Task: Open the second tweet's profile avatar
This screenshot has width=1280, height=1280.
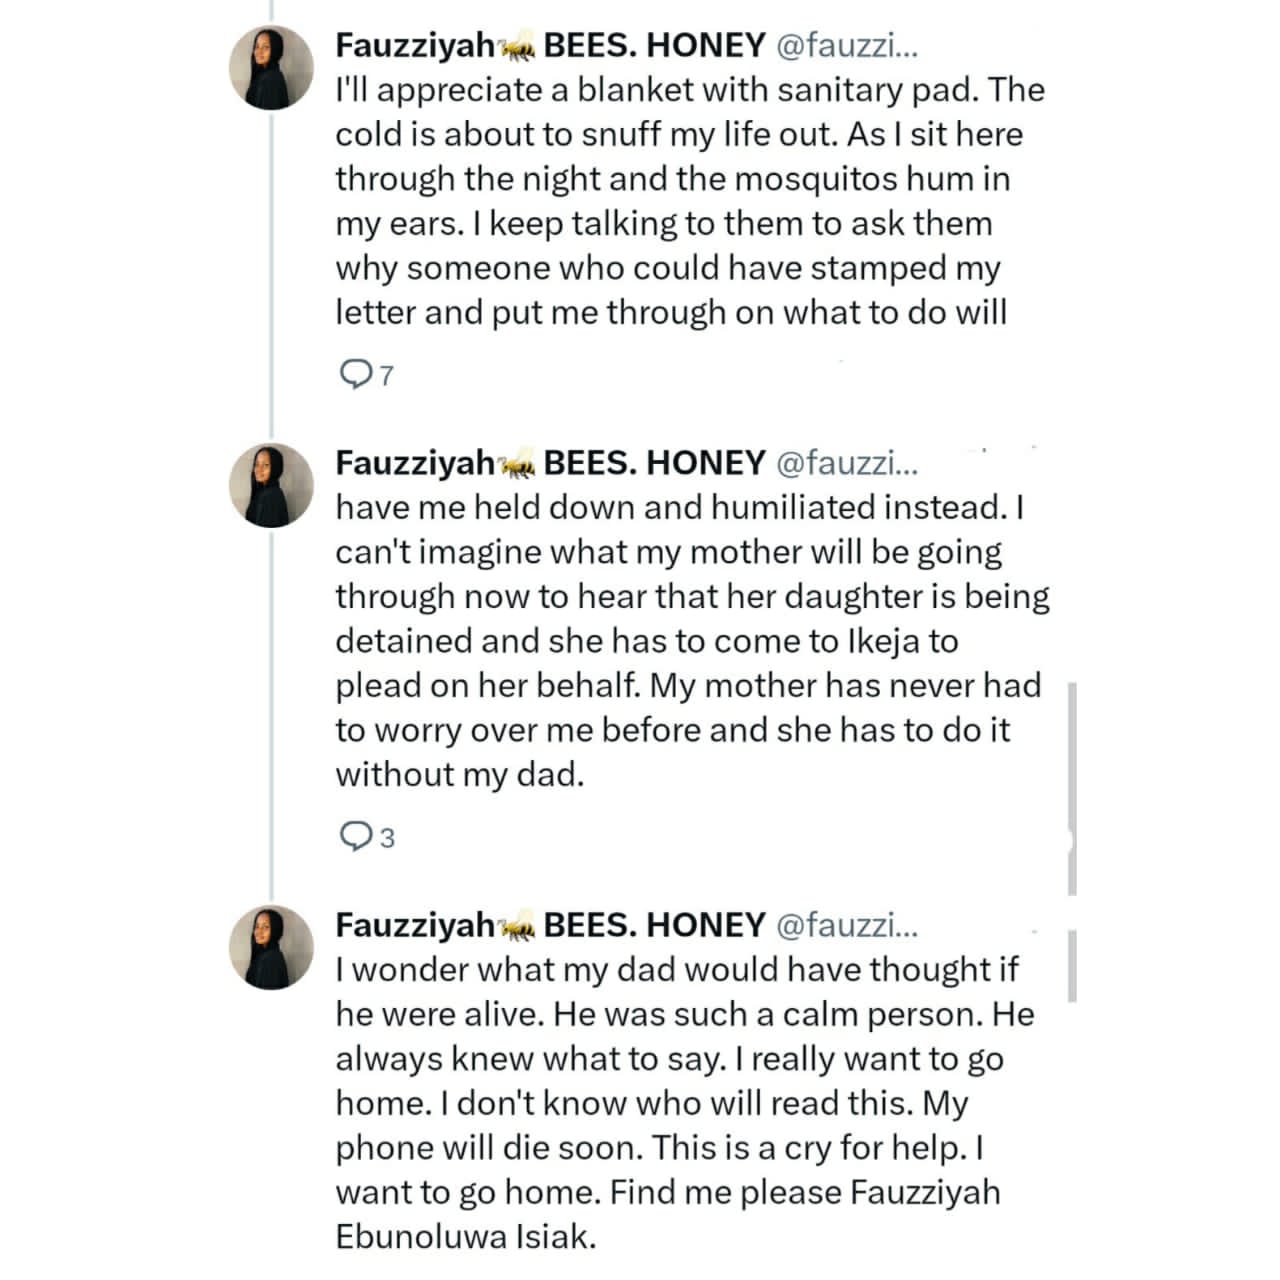Action: click(272, 485)
